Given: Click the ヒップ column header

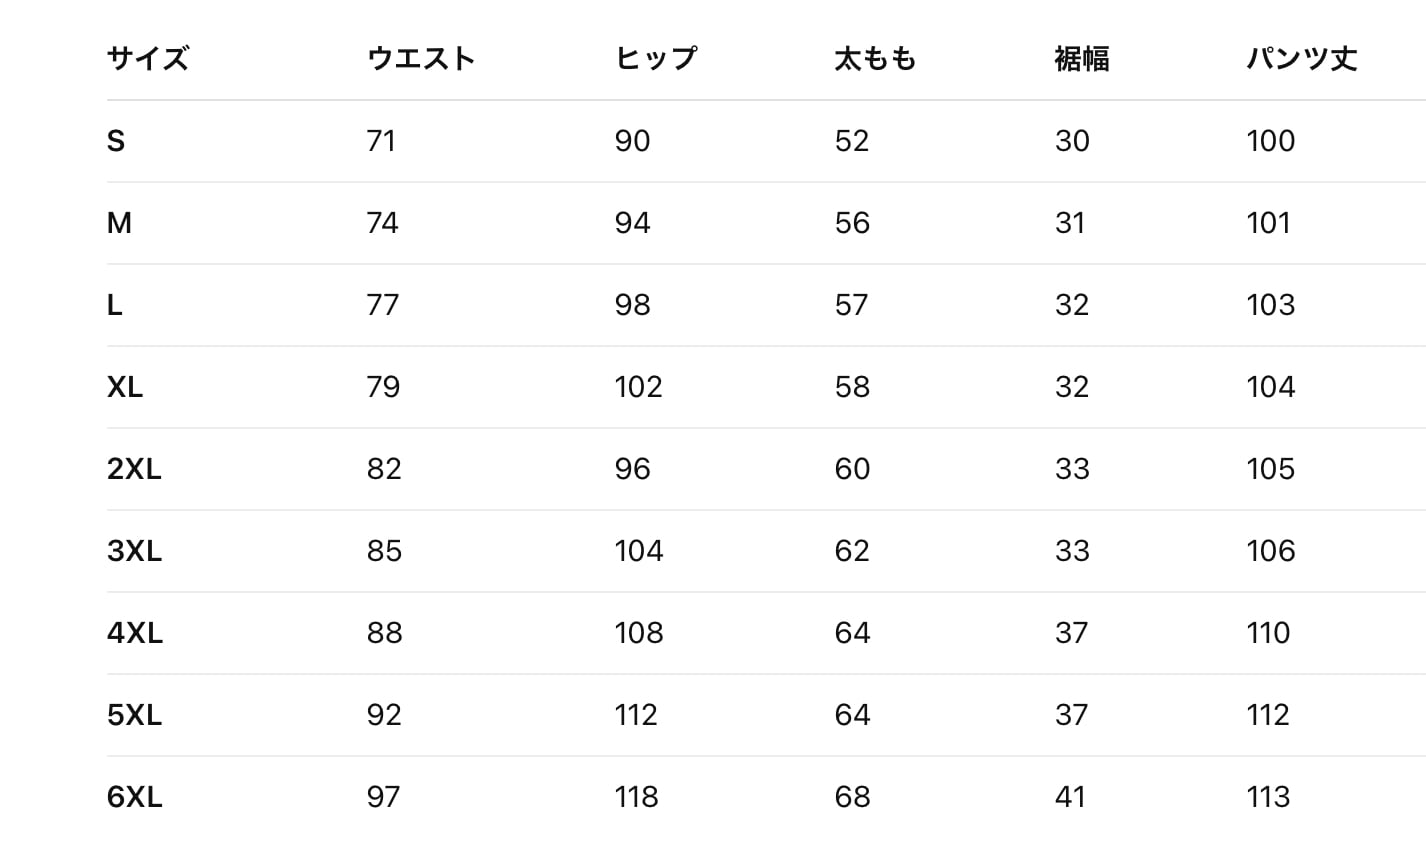Looking at the screenshot, I should (x=655, y=59).
